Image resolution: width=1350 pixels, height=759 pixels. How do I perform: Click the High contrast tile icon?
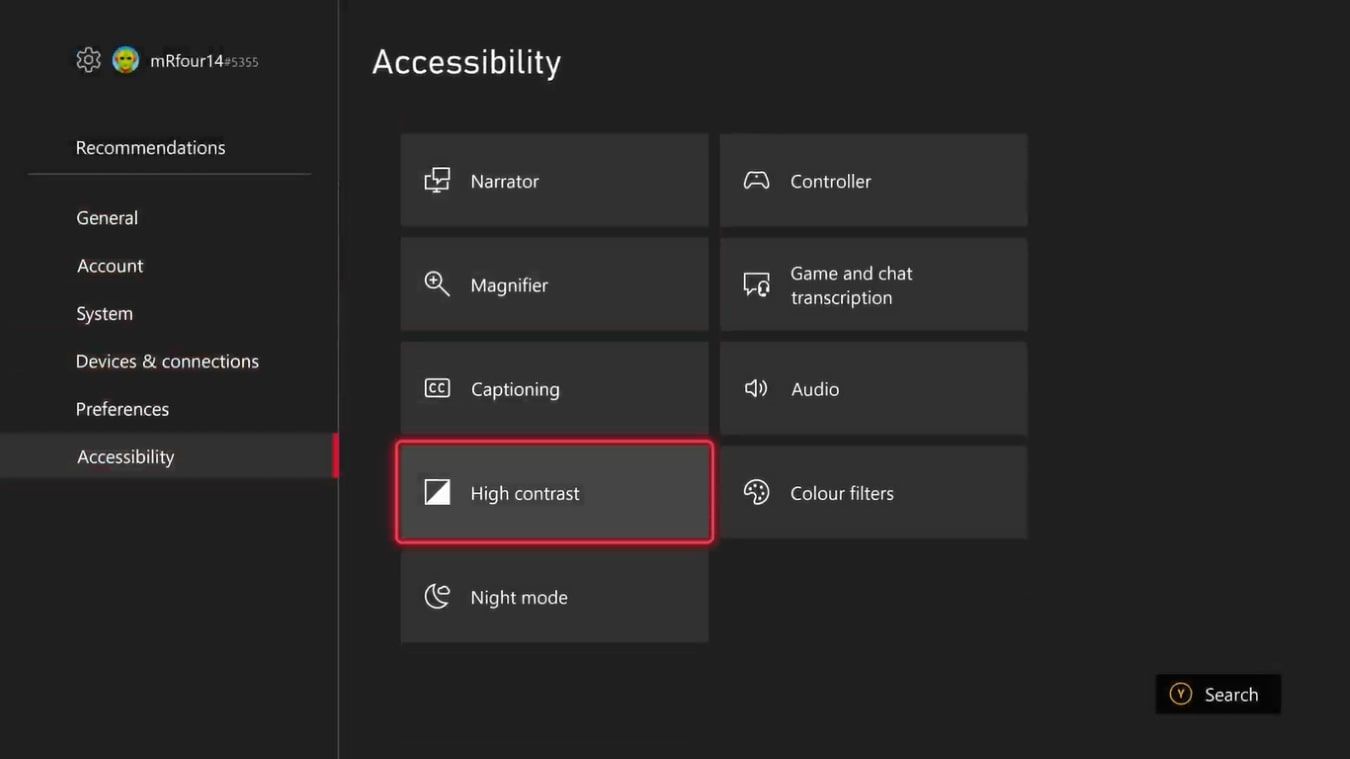pos(437,492)
